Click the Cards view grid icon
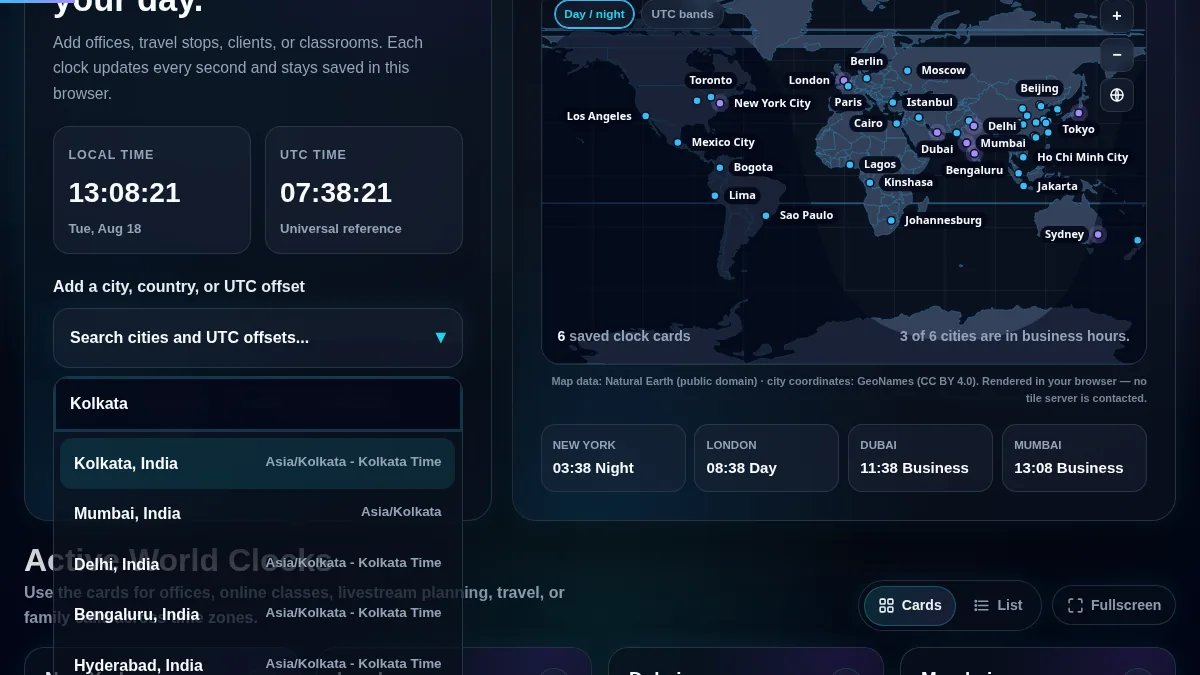1200x675 pixels. [886, 605]
